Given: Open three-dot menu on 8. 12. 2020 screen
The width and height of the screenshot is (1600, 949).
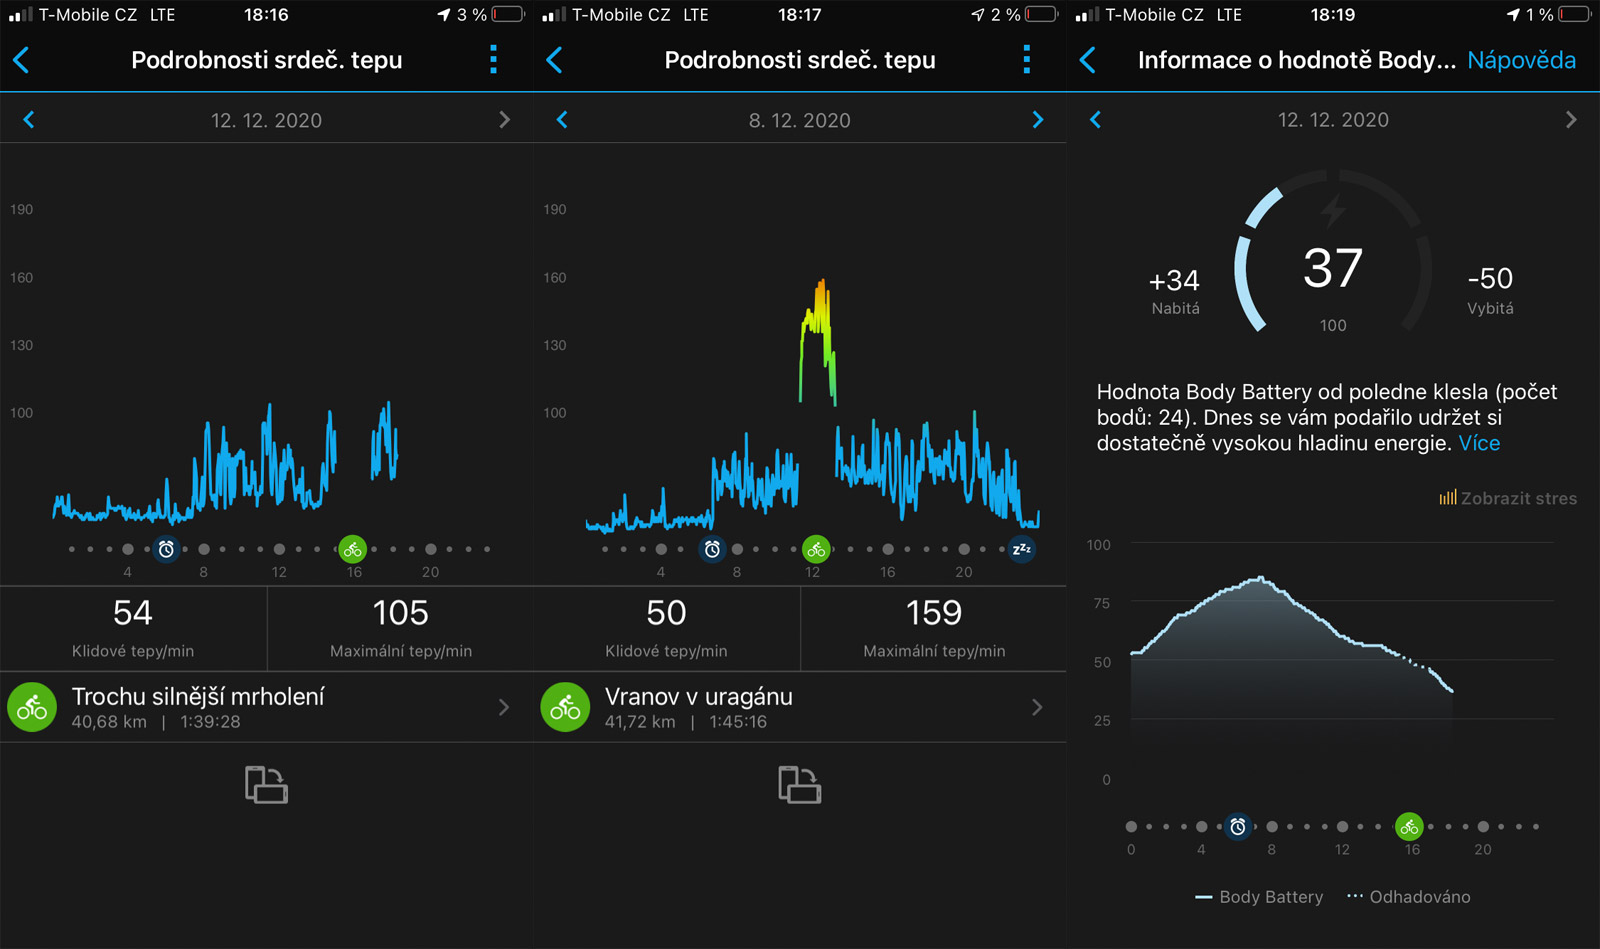Looking at the screenshot, I should coord(1026,60).
